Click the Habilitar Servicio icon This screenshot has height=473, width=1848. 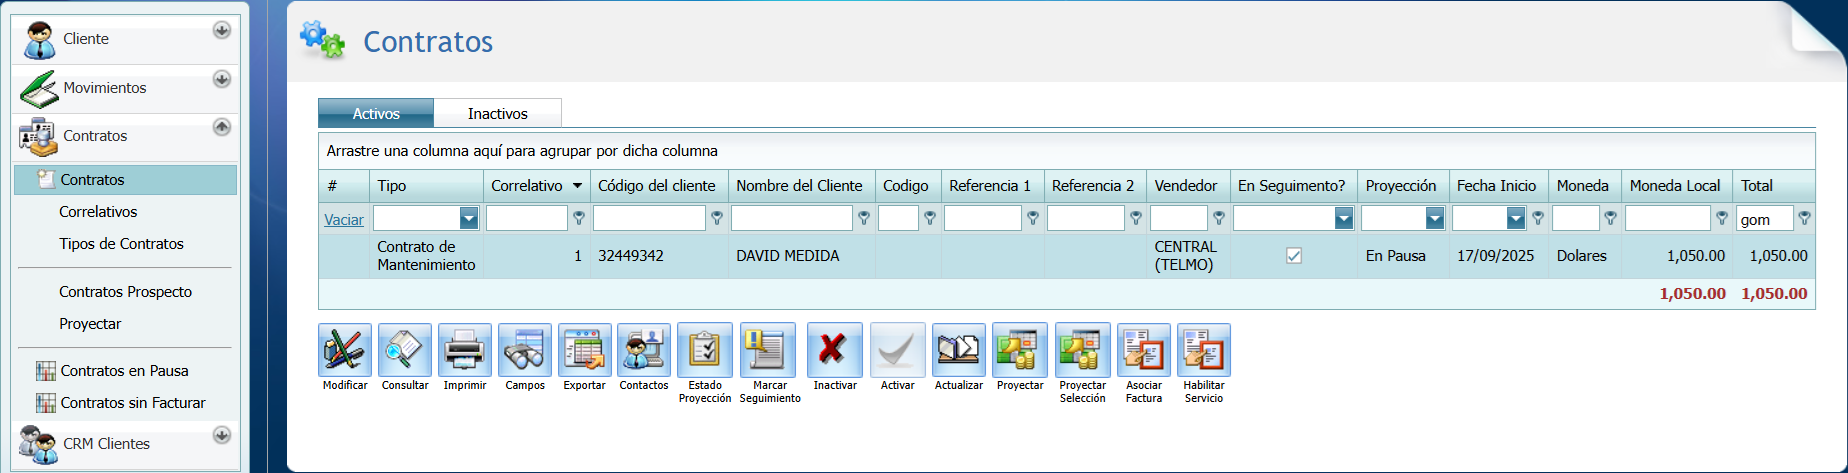pyautogui.click(x=1204, y=350)
